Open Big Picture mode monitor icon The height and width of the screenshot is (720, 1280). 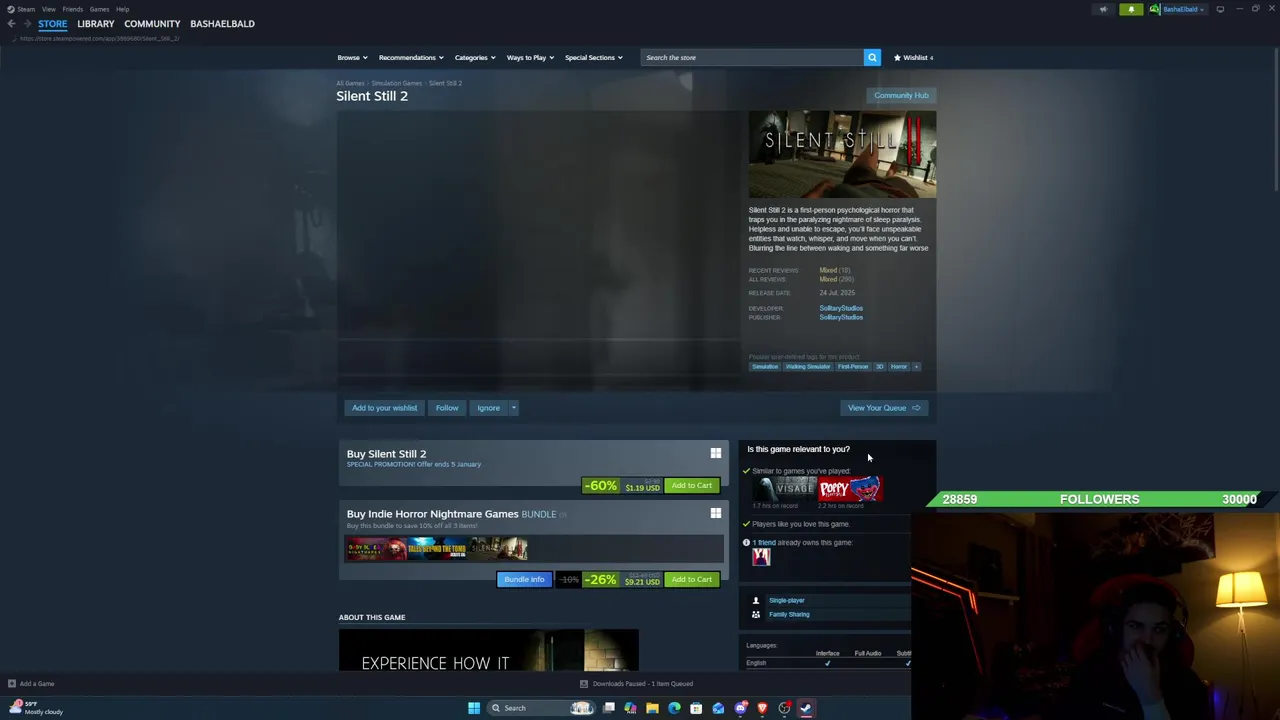click(1220, 9)
